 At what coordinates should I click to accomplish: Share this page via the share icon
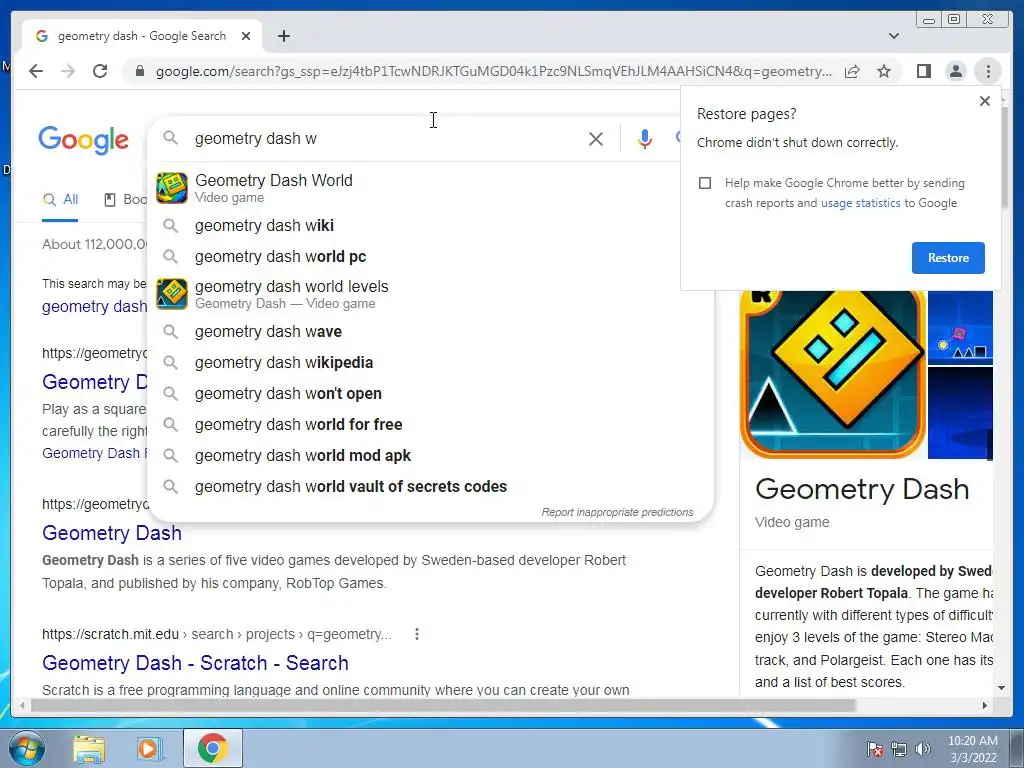tap(852, 71)
